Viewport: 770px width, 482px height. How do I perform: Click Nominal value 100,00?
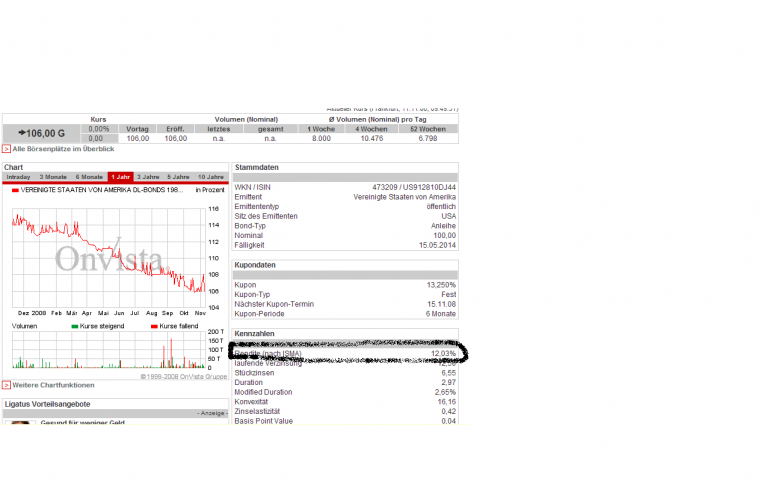[444, 236]
